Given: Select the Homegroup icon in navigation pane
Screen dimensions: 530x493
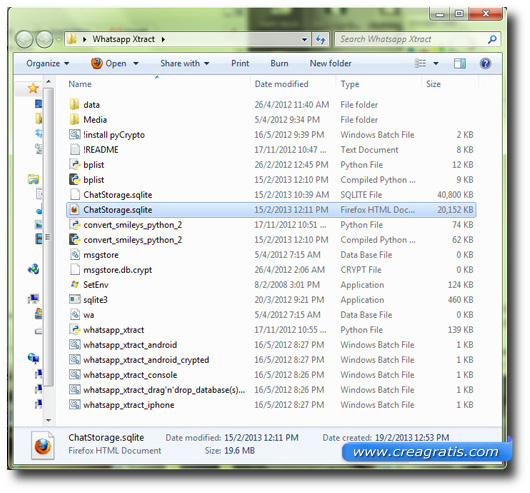Looking at the screenshot, I should (x=33, y=269).
